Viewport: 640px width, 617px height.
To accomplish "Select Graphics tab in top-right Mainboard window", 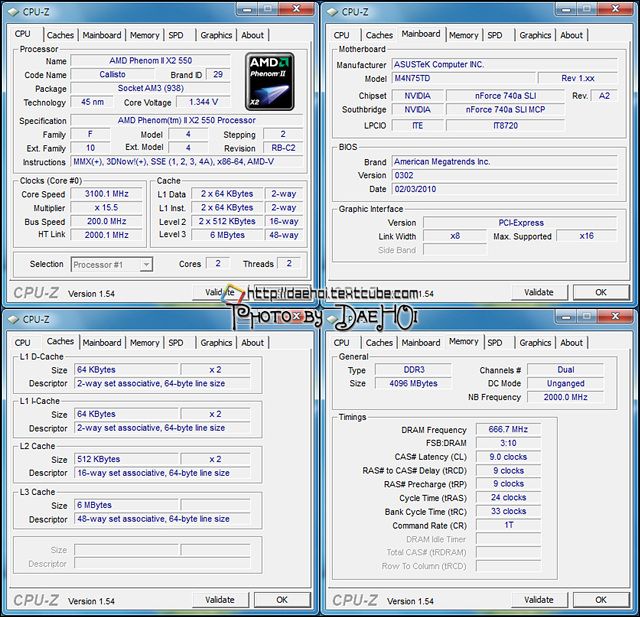I will pos(535,35).
